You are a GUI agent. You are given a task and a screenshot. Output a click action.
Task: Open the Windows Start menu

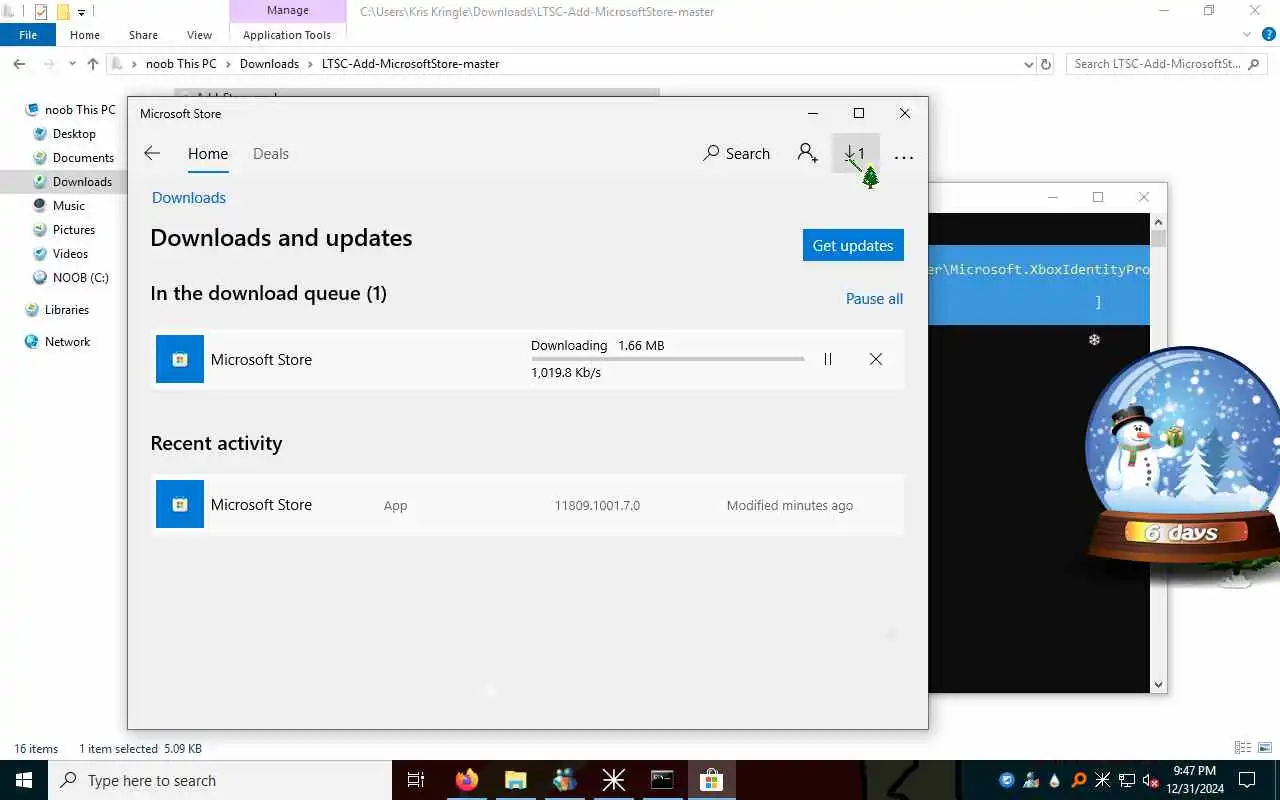click(24, 780)
